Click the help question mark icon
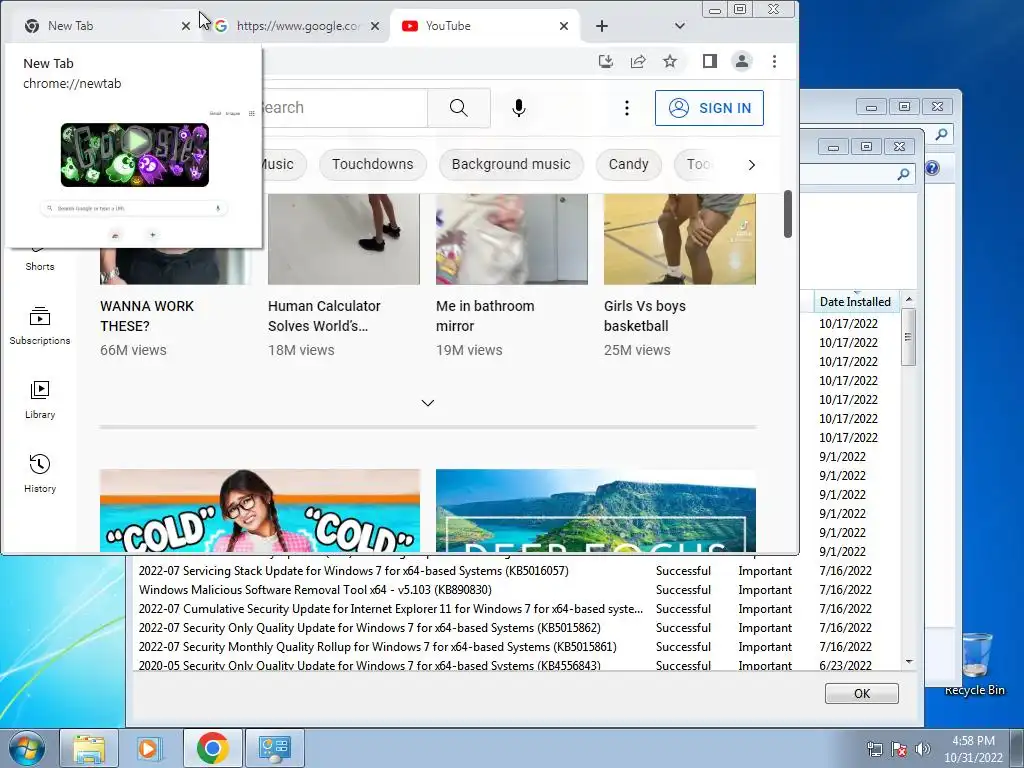1024x768 pixels. 932,168
